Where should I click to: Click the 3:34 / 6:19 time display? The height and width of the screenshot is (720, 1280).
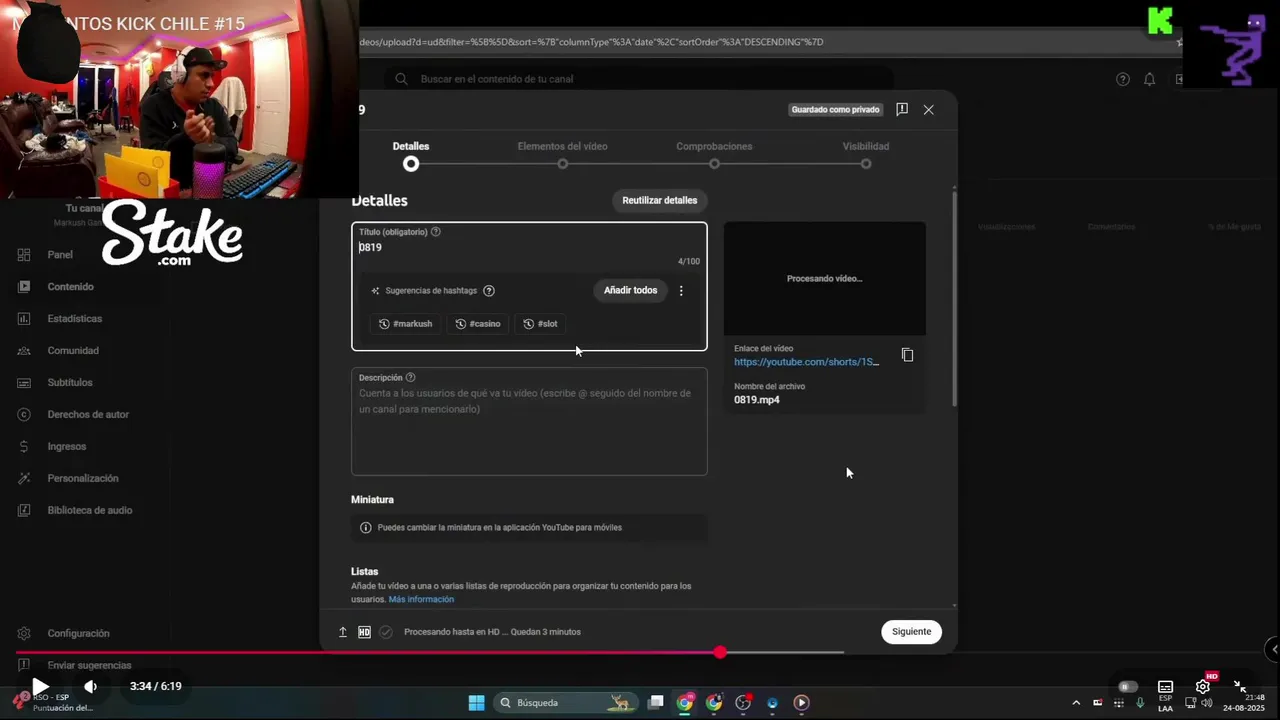tap(156, 687)
